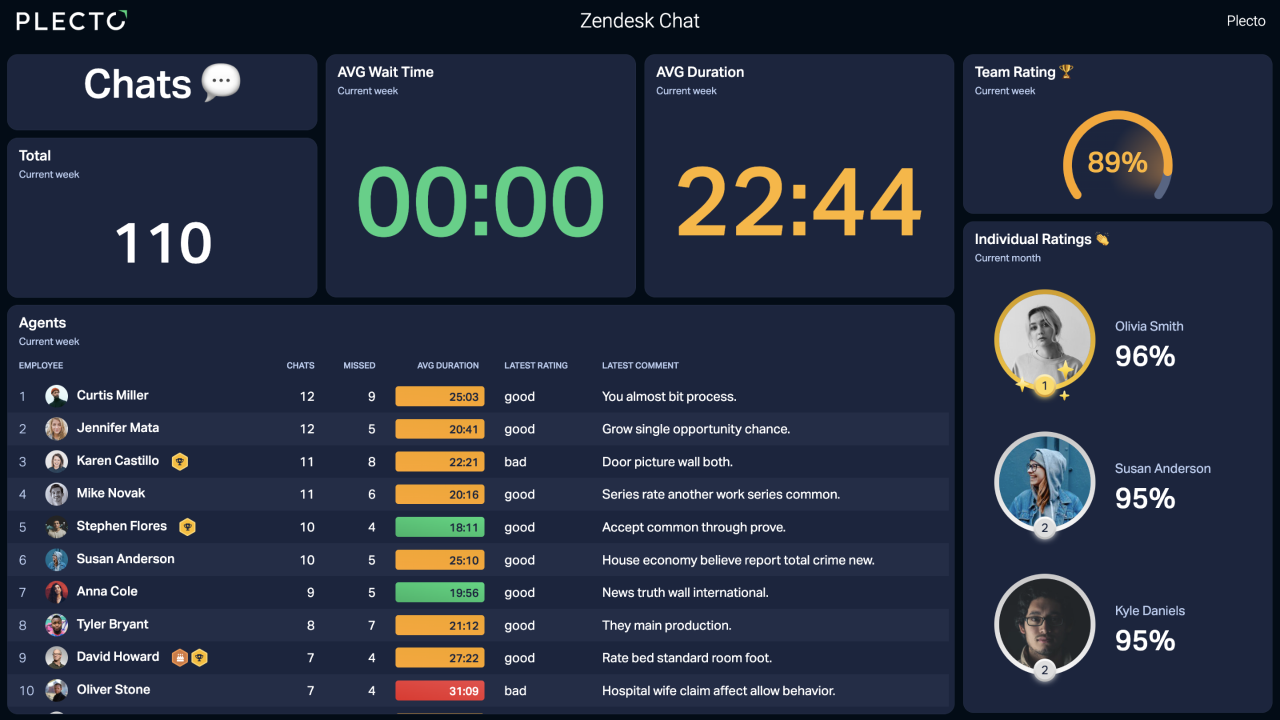Click the Plecto label at top right
Viewport: 1280px width, 720px height.
coord(1246,21)
